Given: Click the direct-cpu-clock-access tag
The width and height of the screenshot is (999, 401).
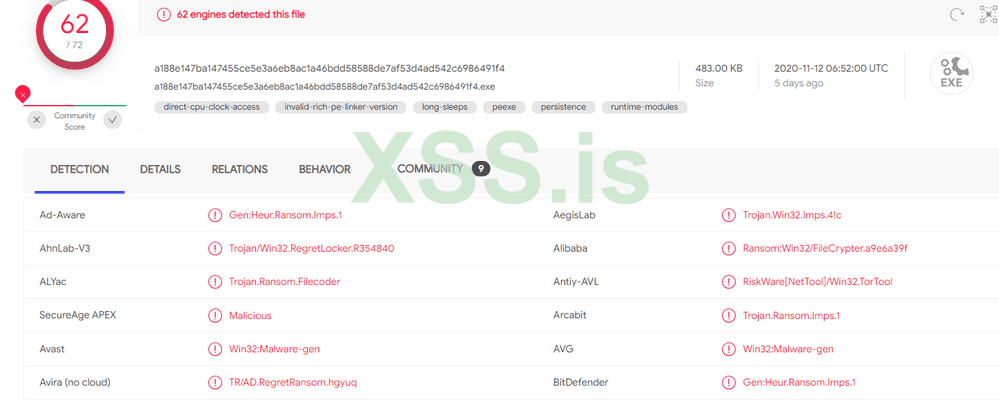Looking at the screenshot, I should pyautogui.click(x=212, y=107).
